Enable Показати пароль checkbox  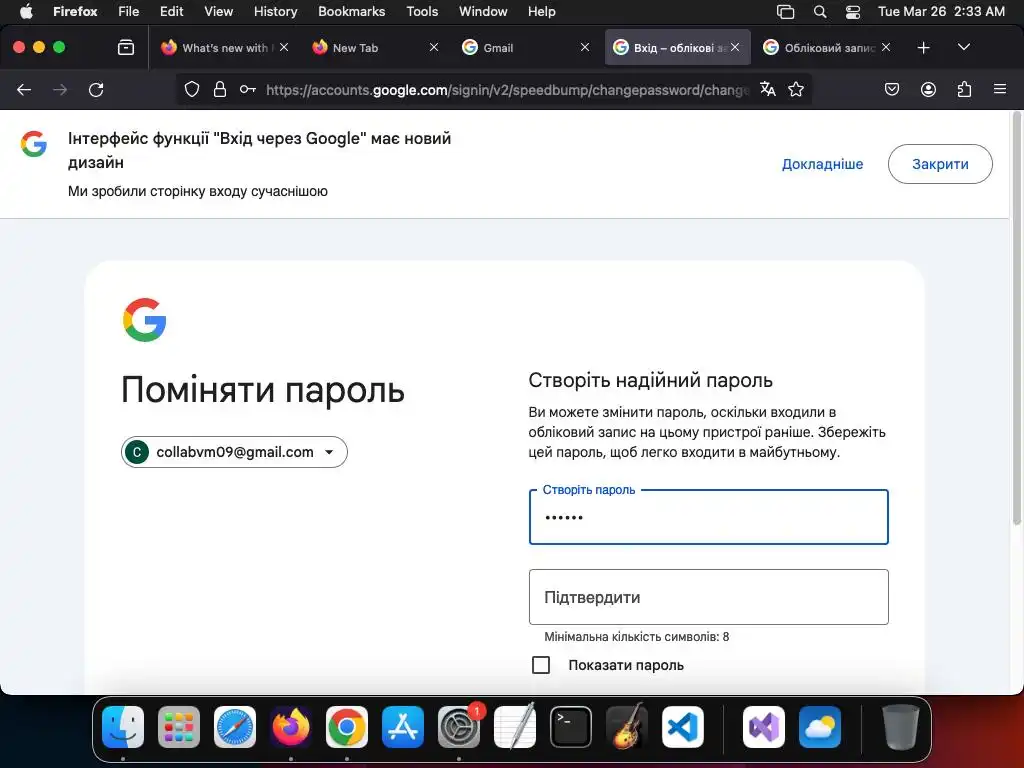541,665
